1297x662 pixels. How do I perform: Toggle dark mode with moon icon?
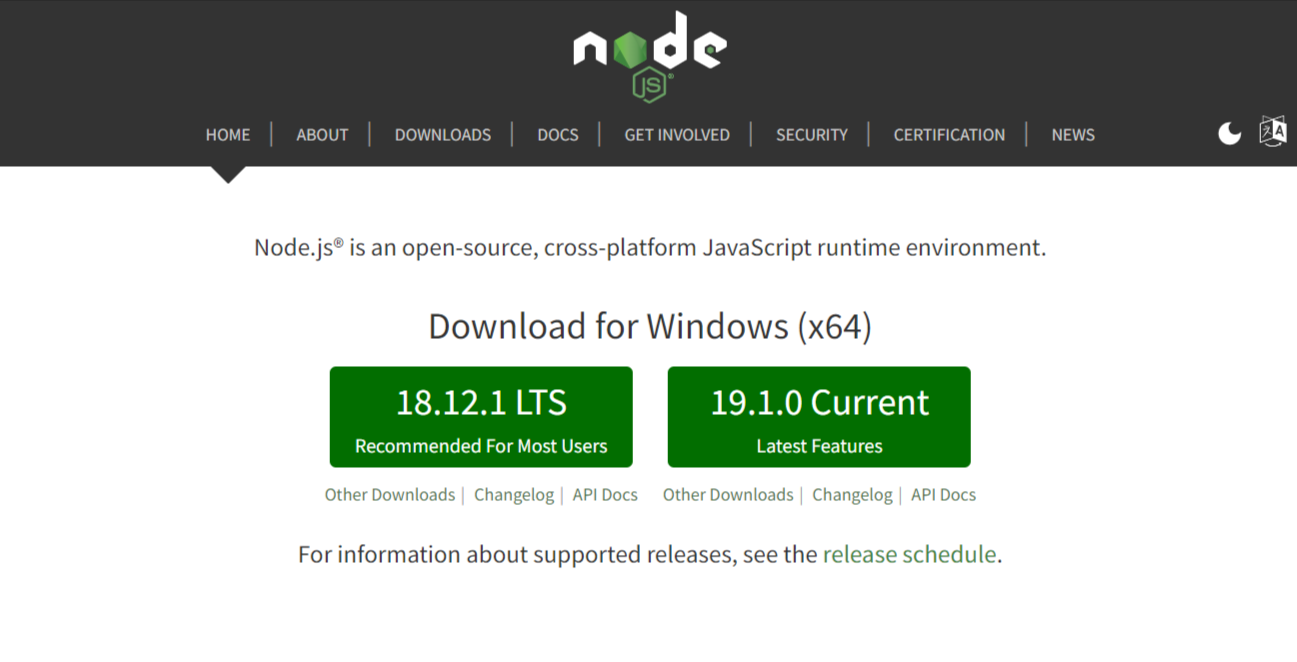coord(1229,133)
